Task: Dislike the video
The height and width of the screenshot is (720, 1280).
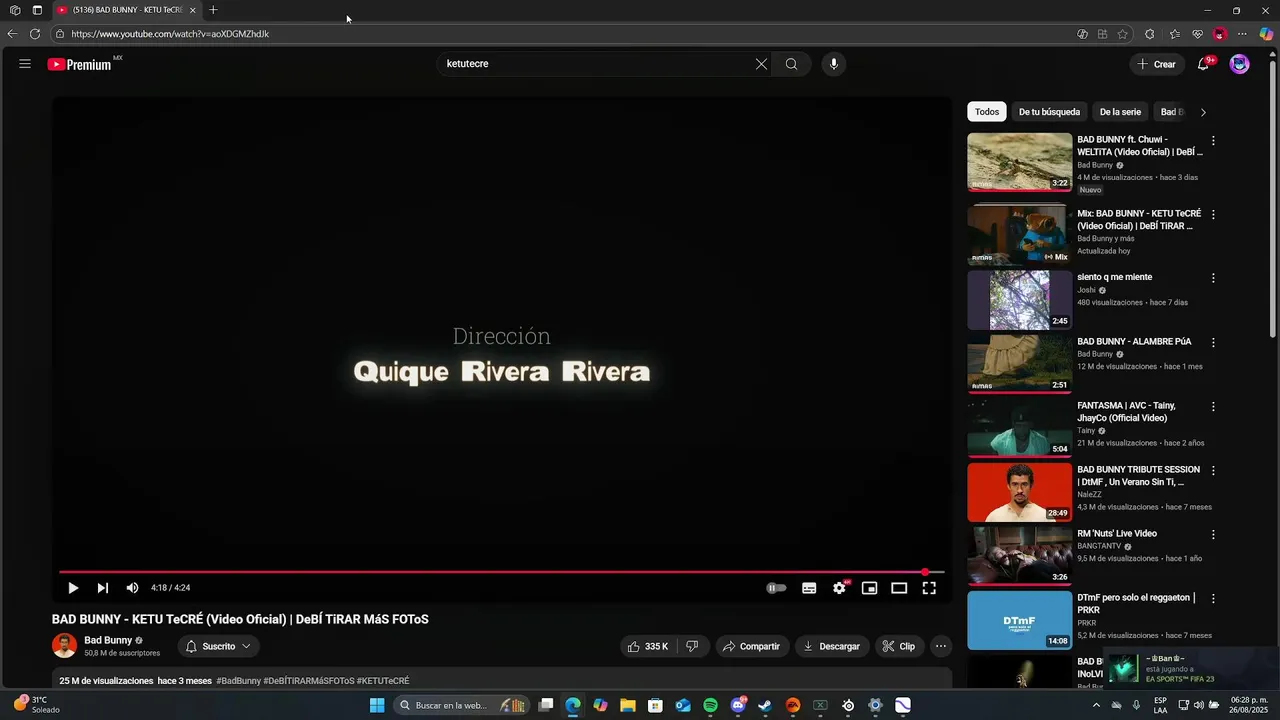Action: 692,646
